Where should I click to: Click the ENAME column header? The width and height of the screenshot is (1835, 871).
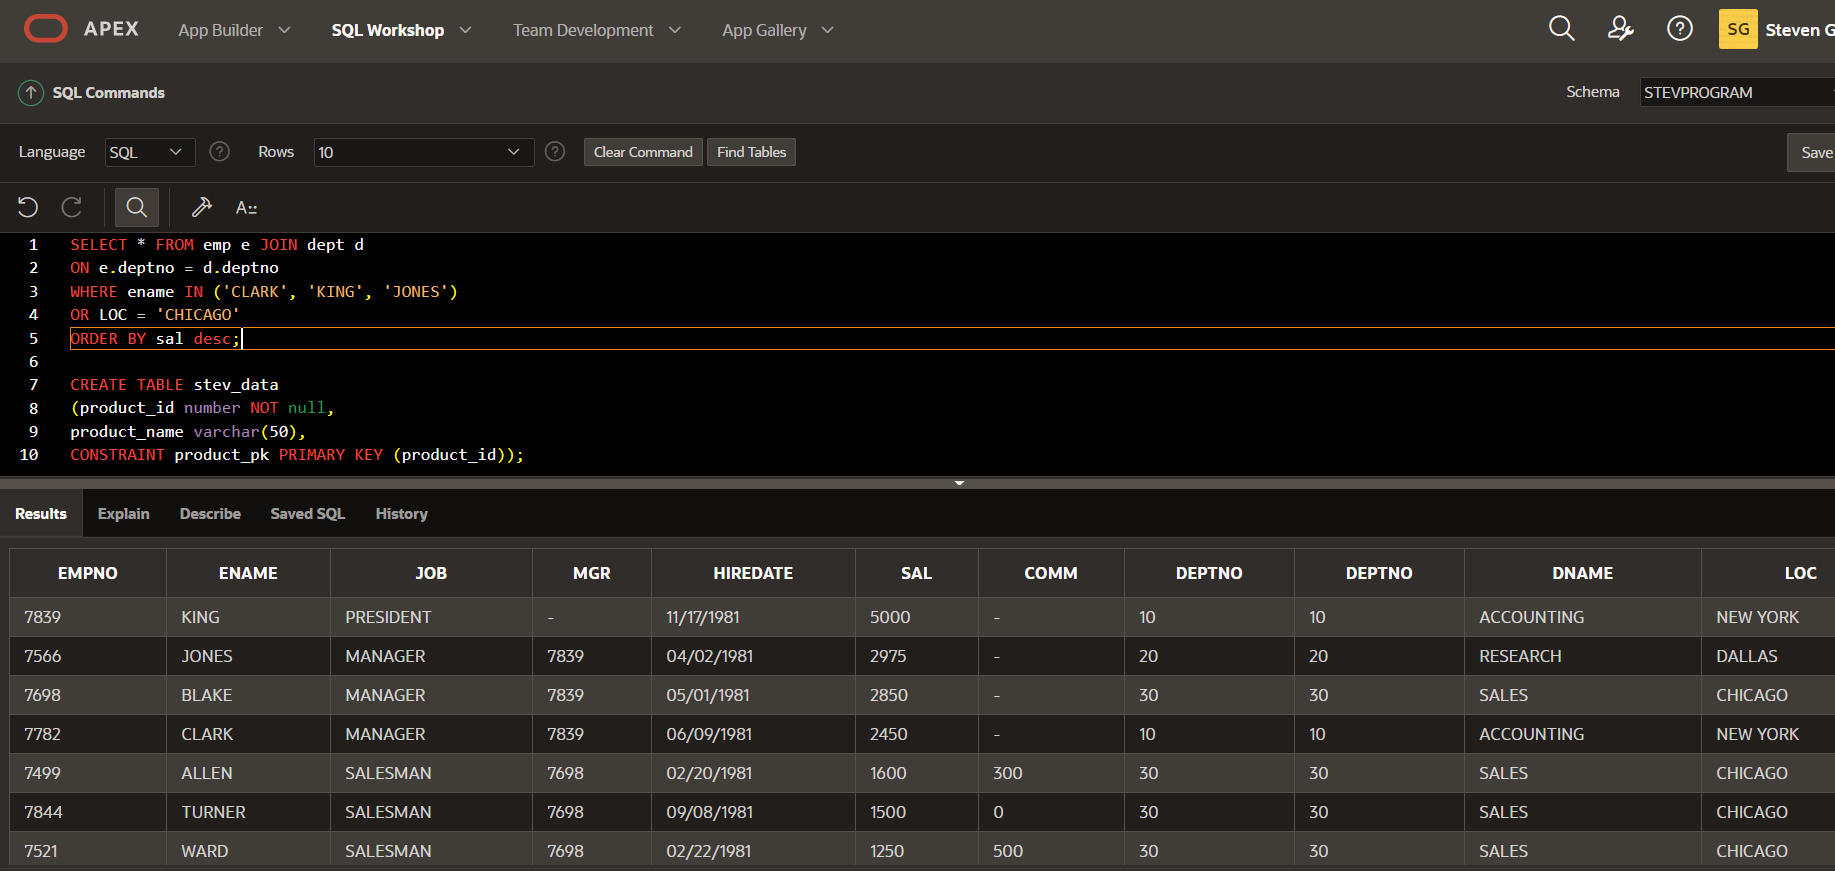248,573
